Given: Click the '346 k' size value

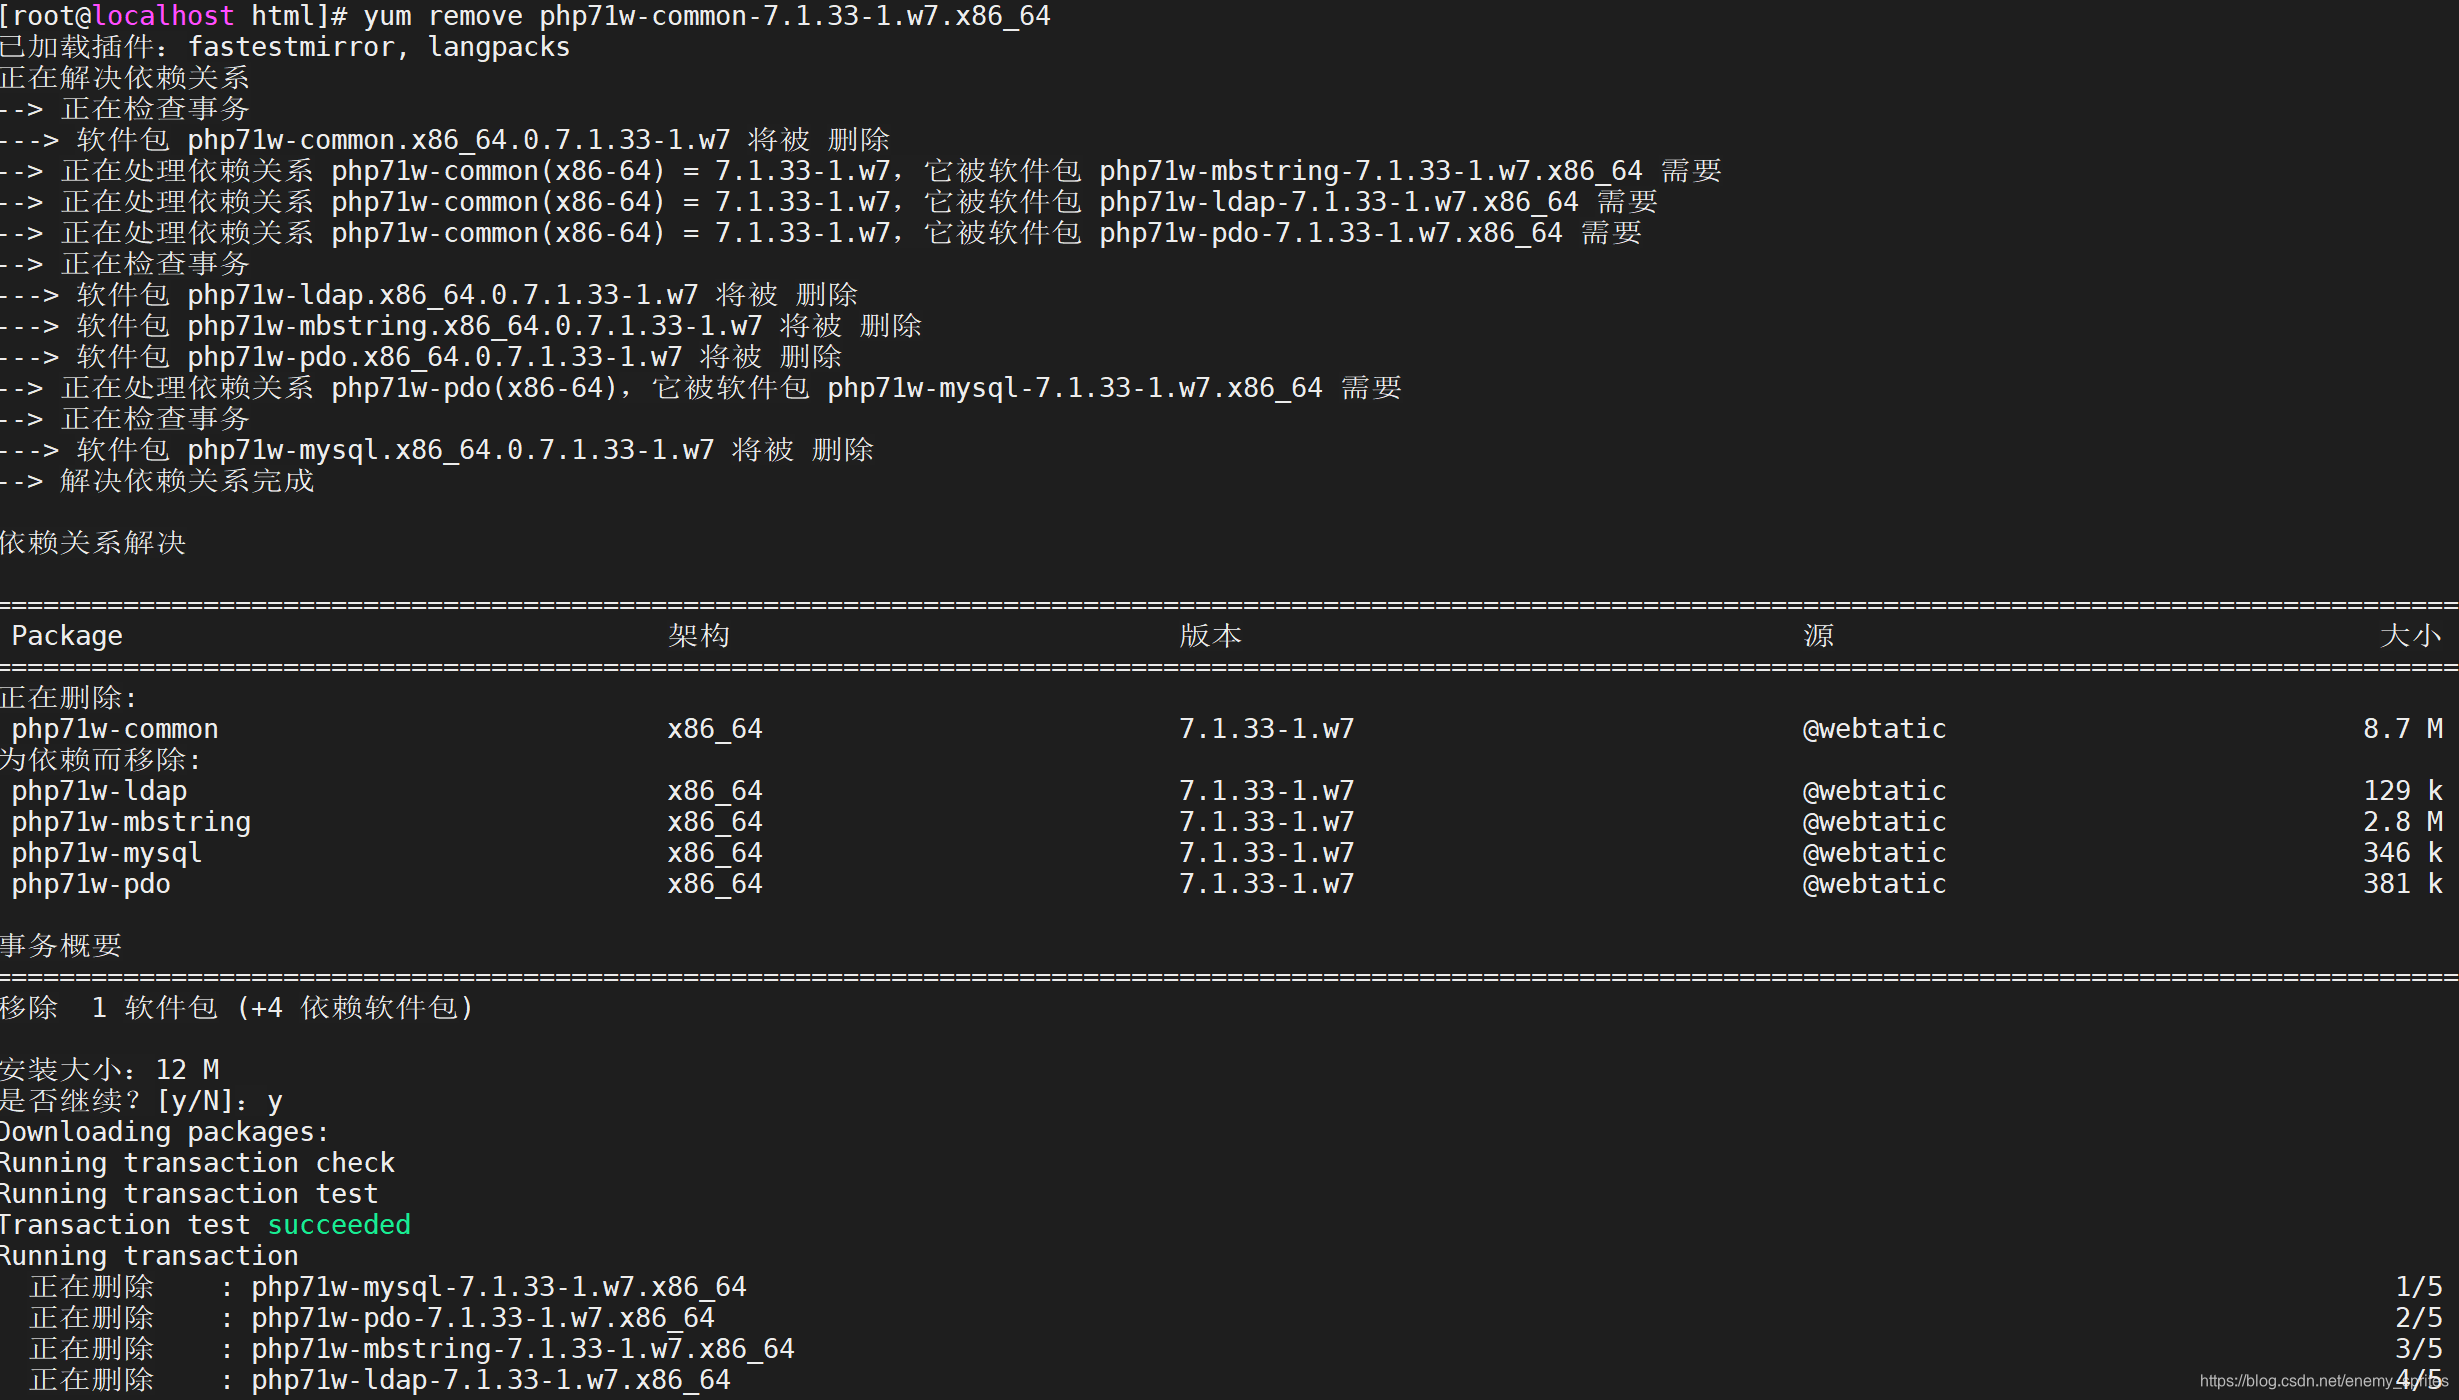Looking at the screenshot, I should [2403, 853].
